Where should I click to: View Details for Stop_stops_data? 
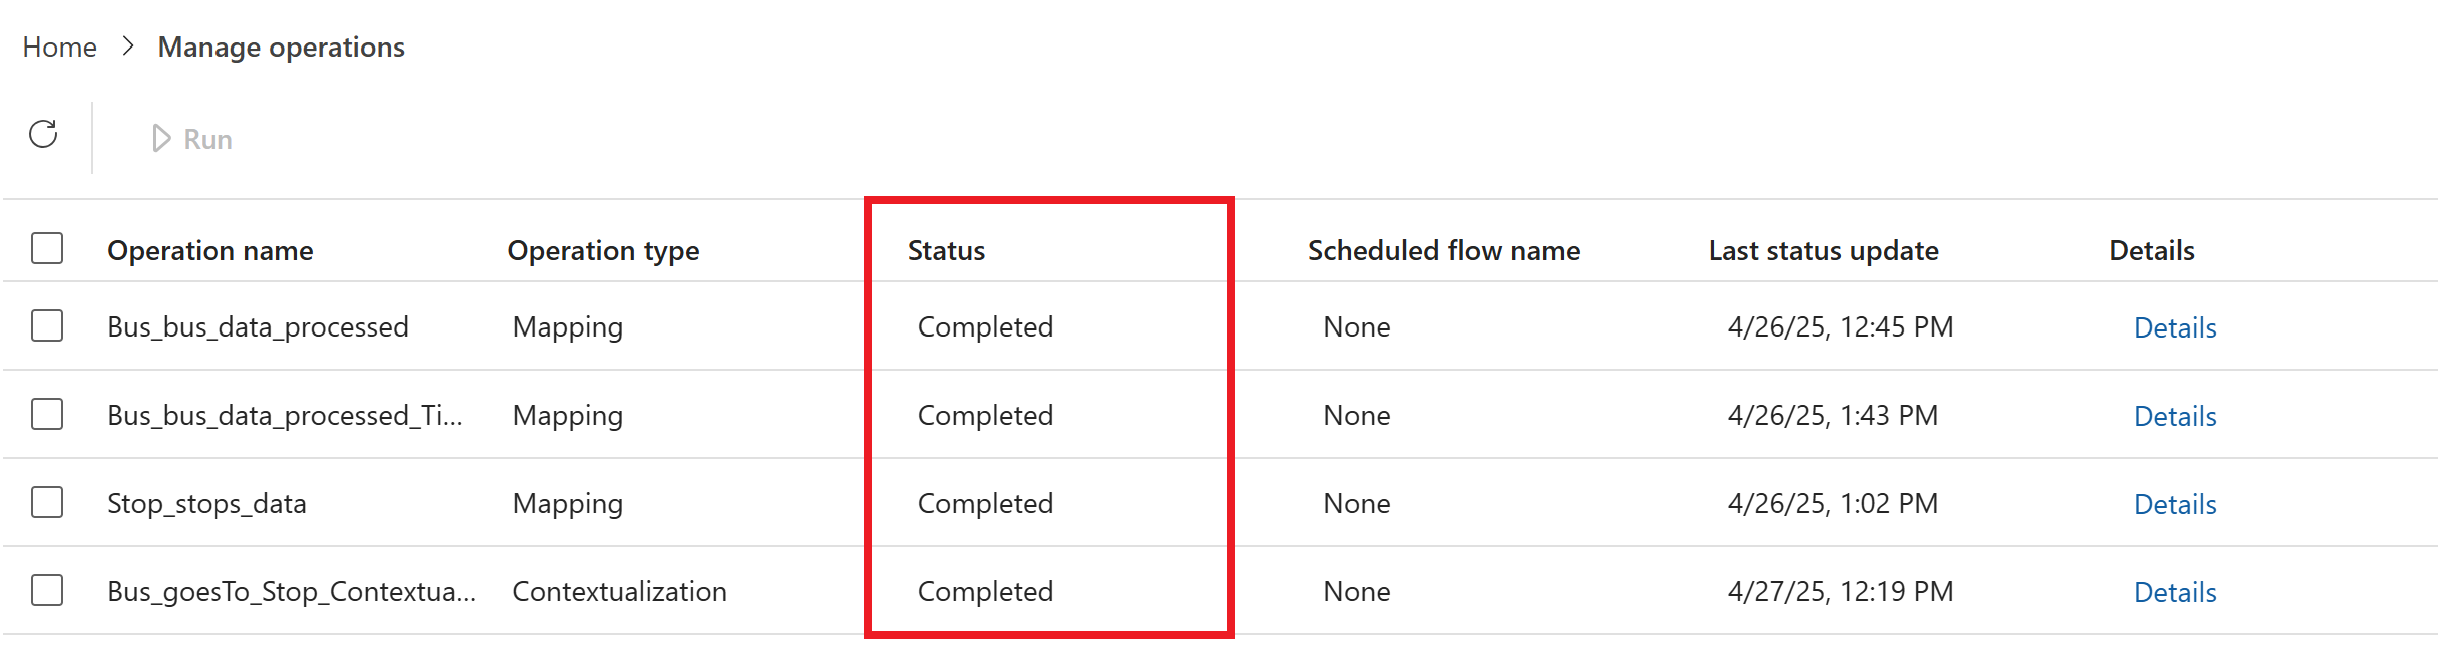[x=2174, y=504]
